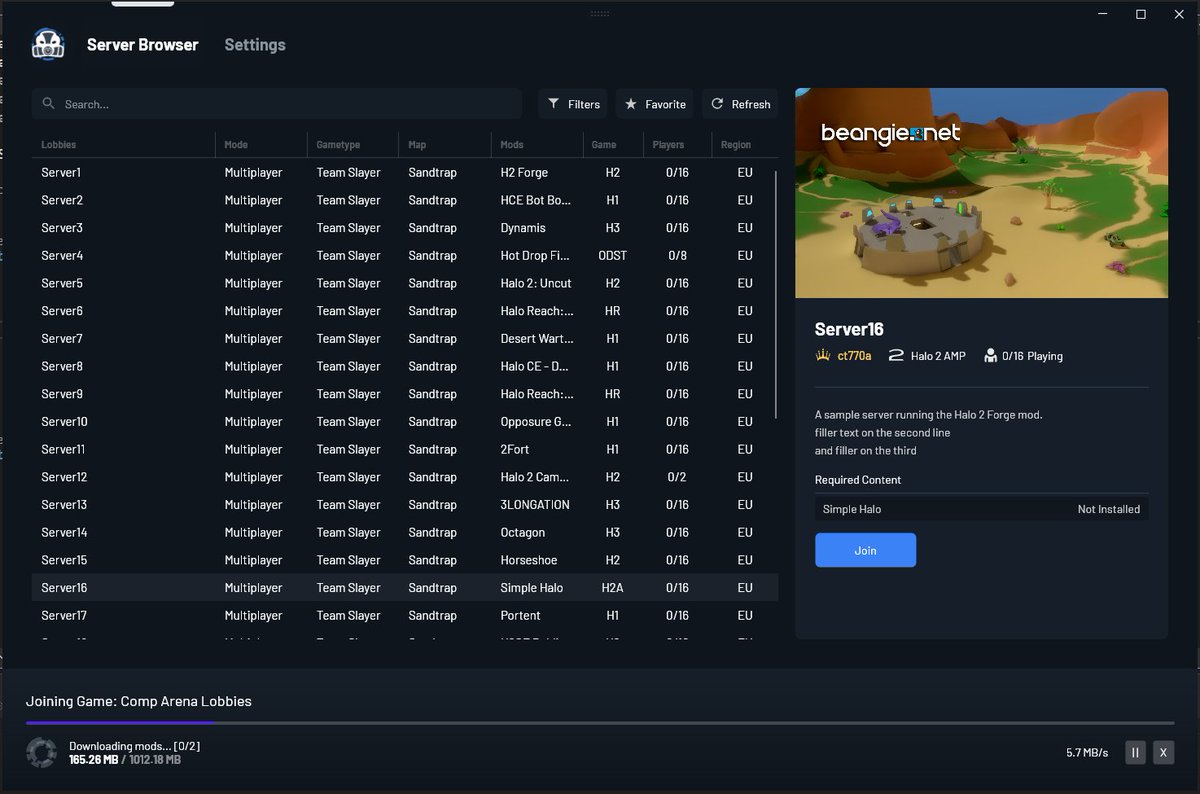Click the 5.7 MB/s download speed
1200x794 pixels.
click(1087, 753)
